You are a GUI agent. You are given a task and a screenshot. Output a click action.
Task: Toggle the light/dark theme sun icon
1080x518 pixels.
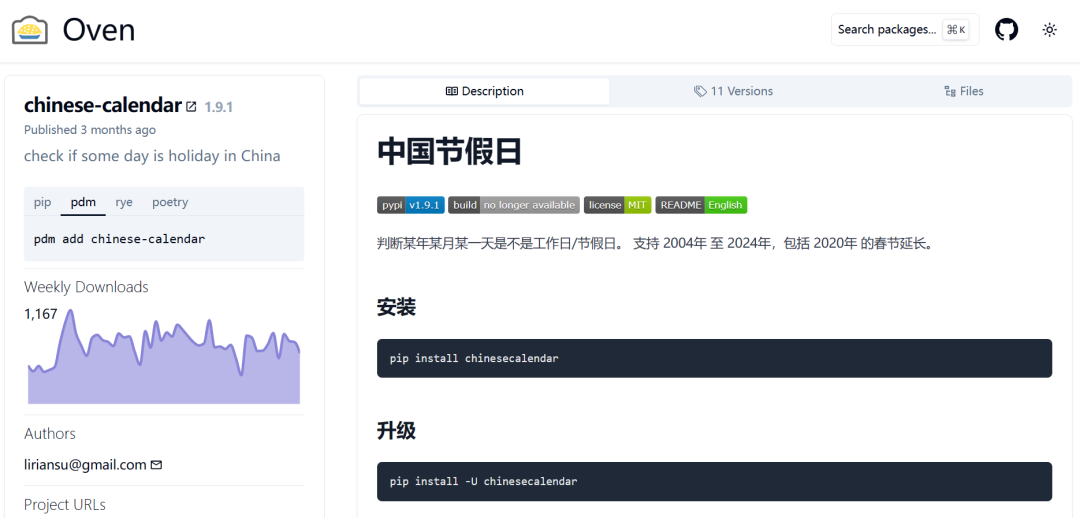[x=1049, y=30]
